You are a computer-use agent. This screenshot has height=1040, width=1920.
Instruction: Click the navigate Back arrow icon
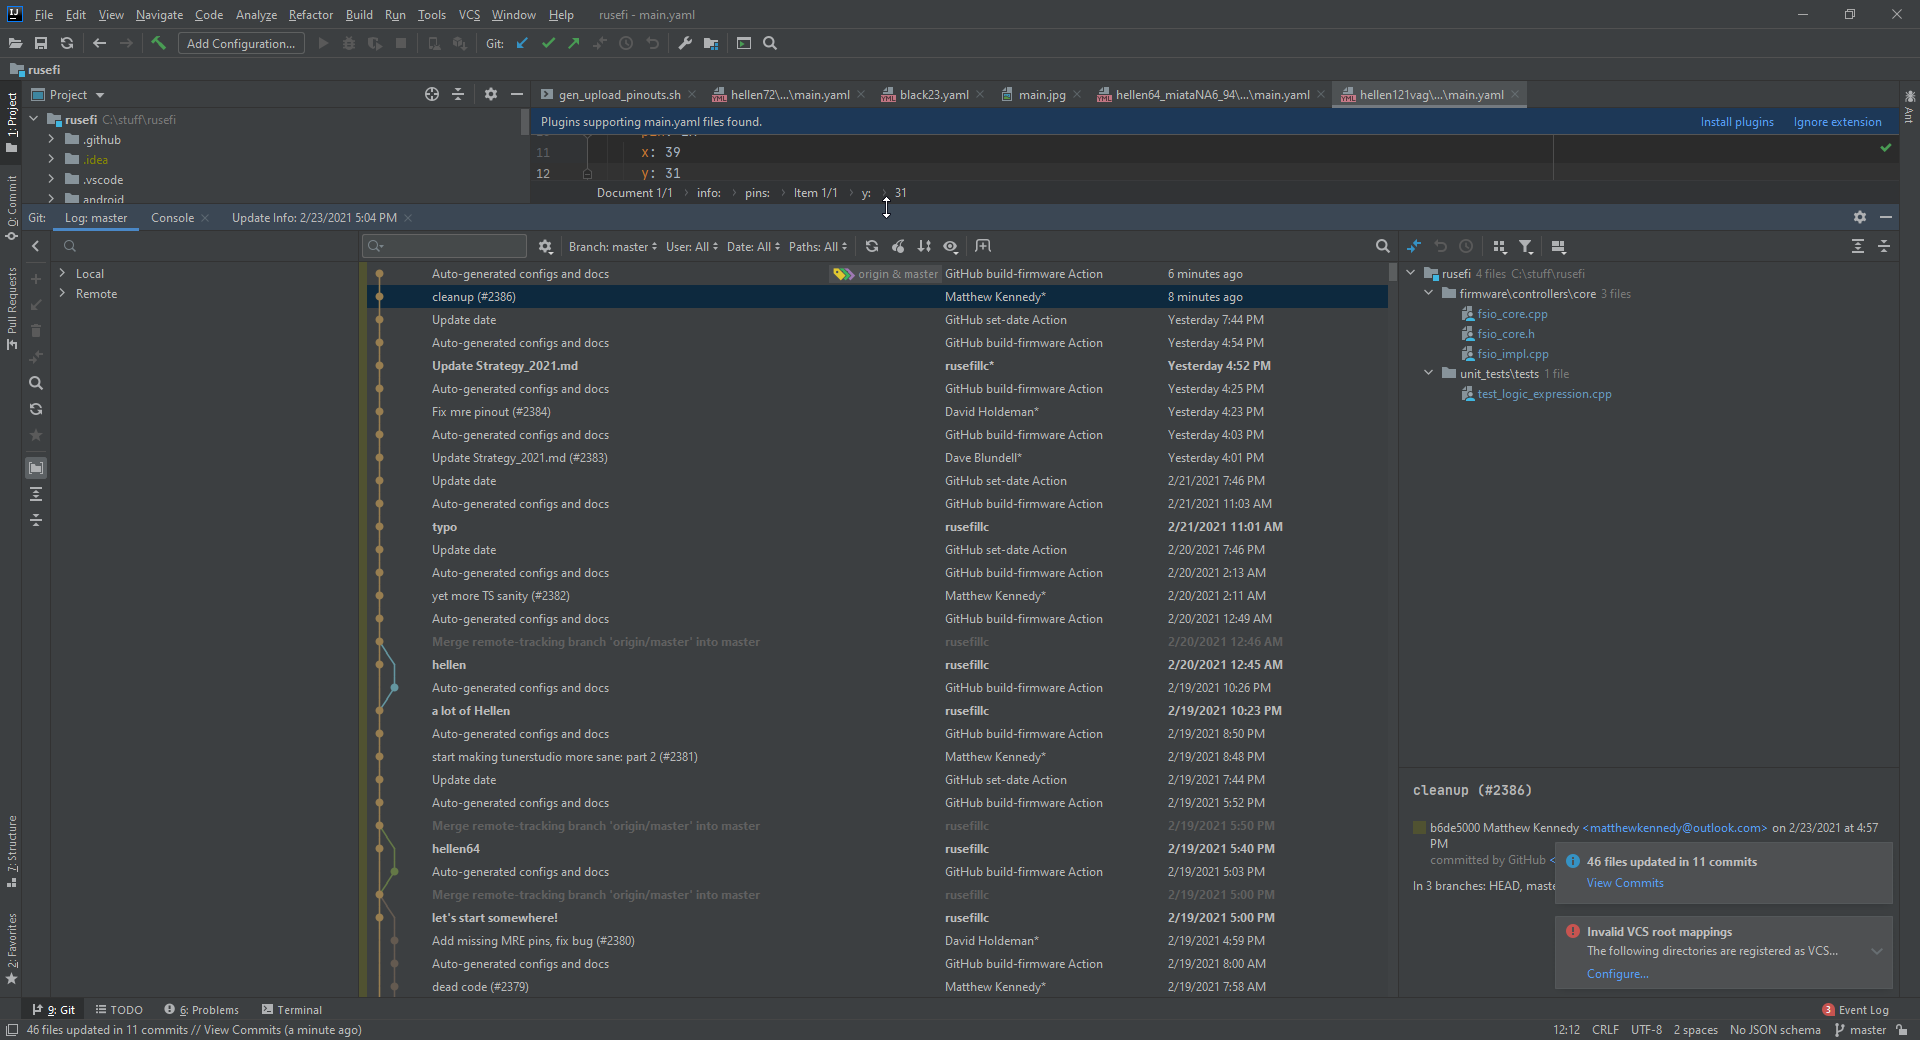click(99, 43)
